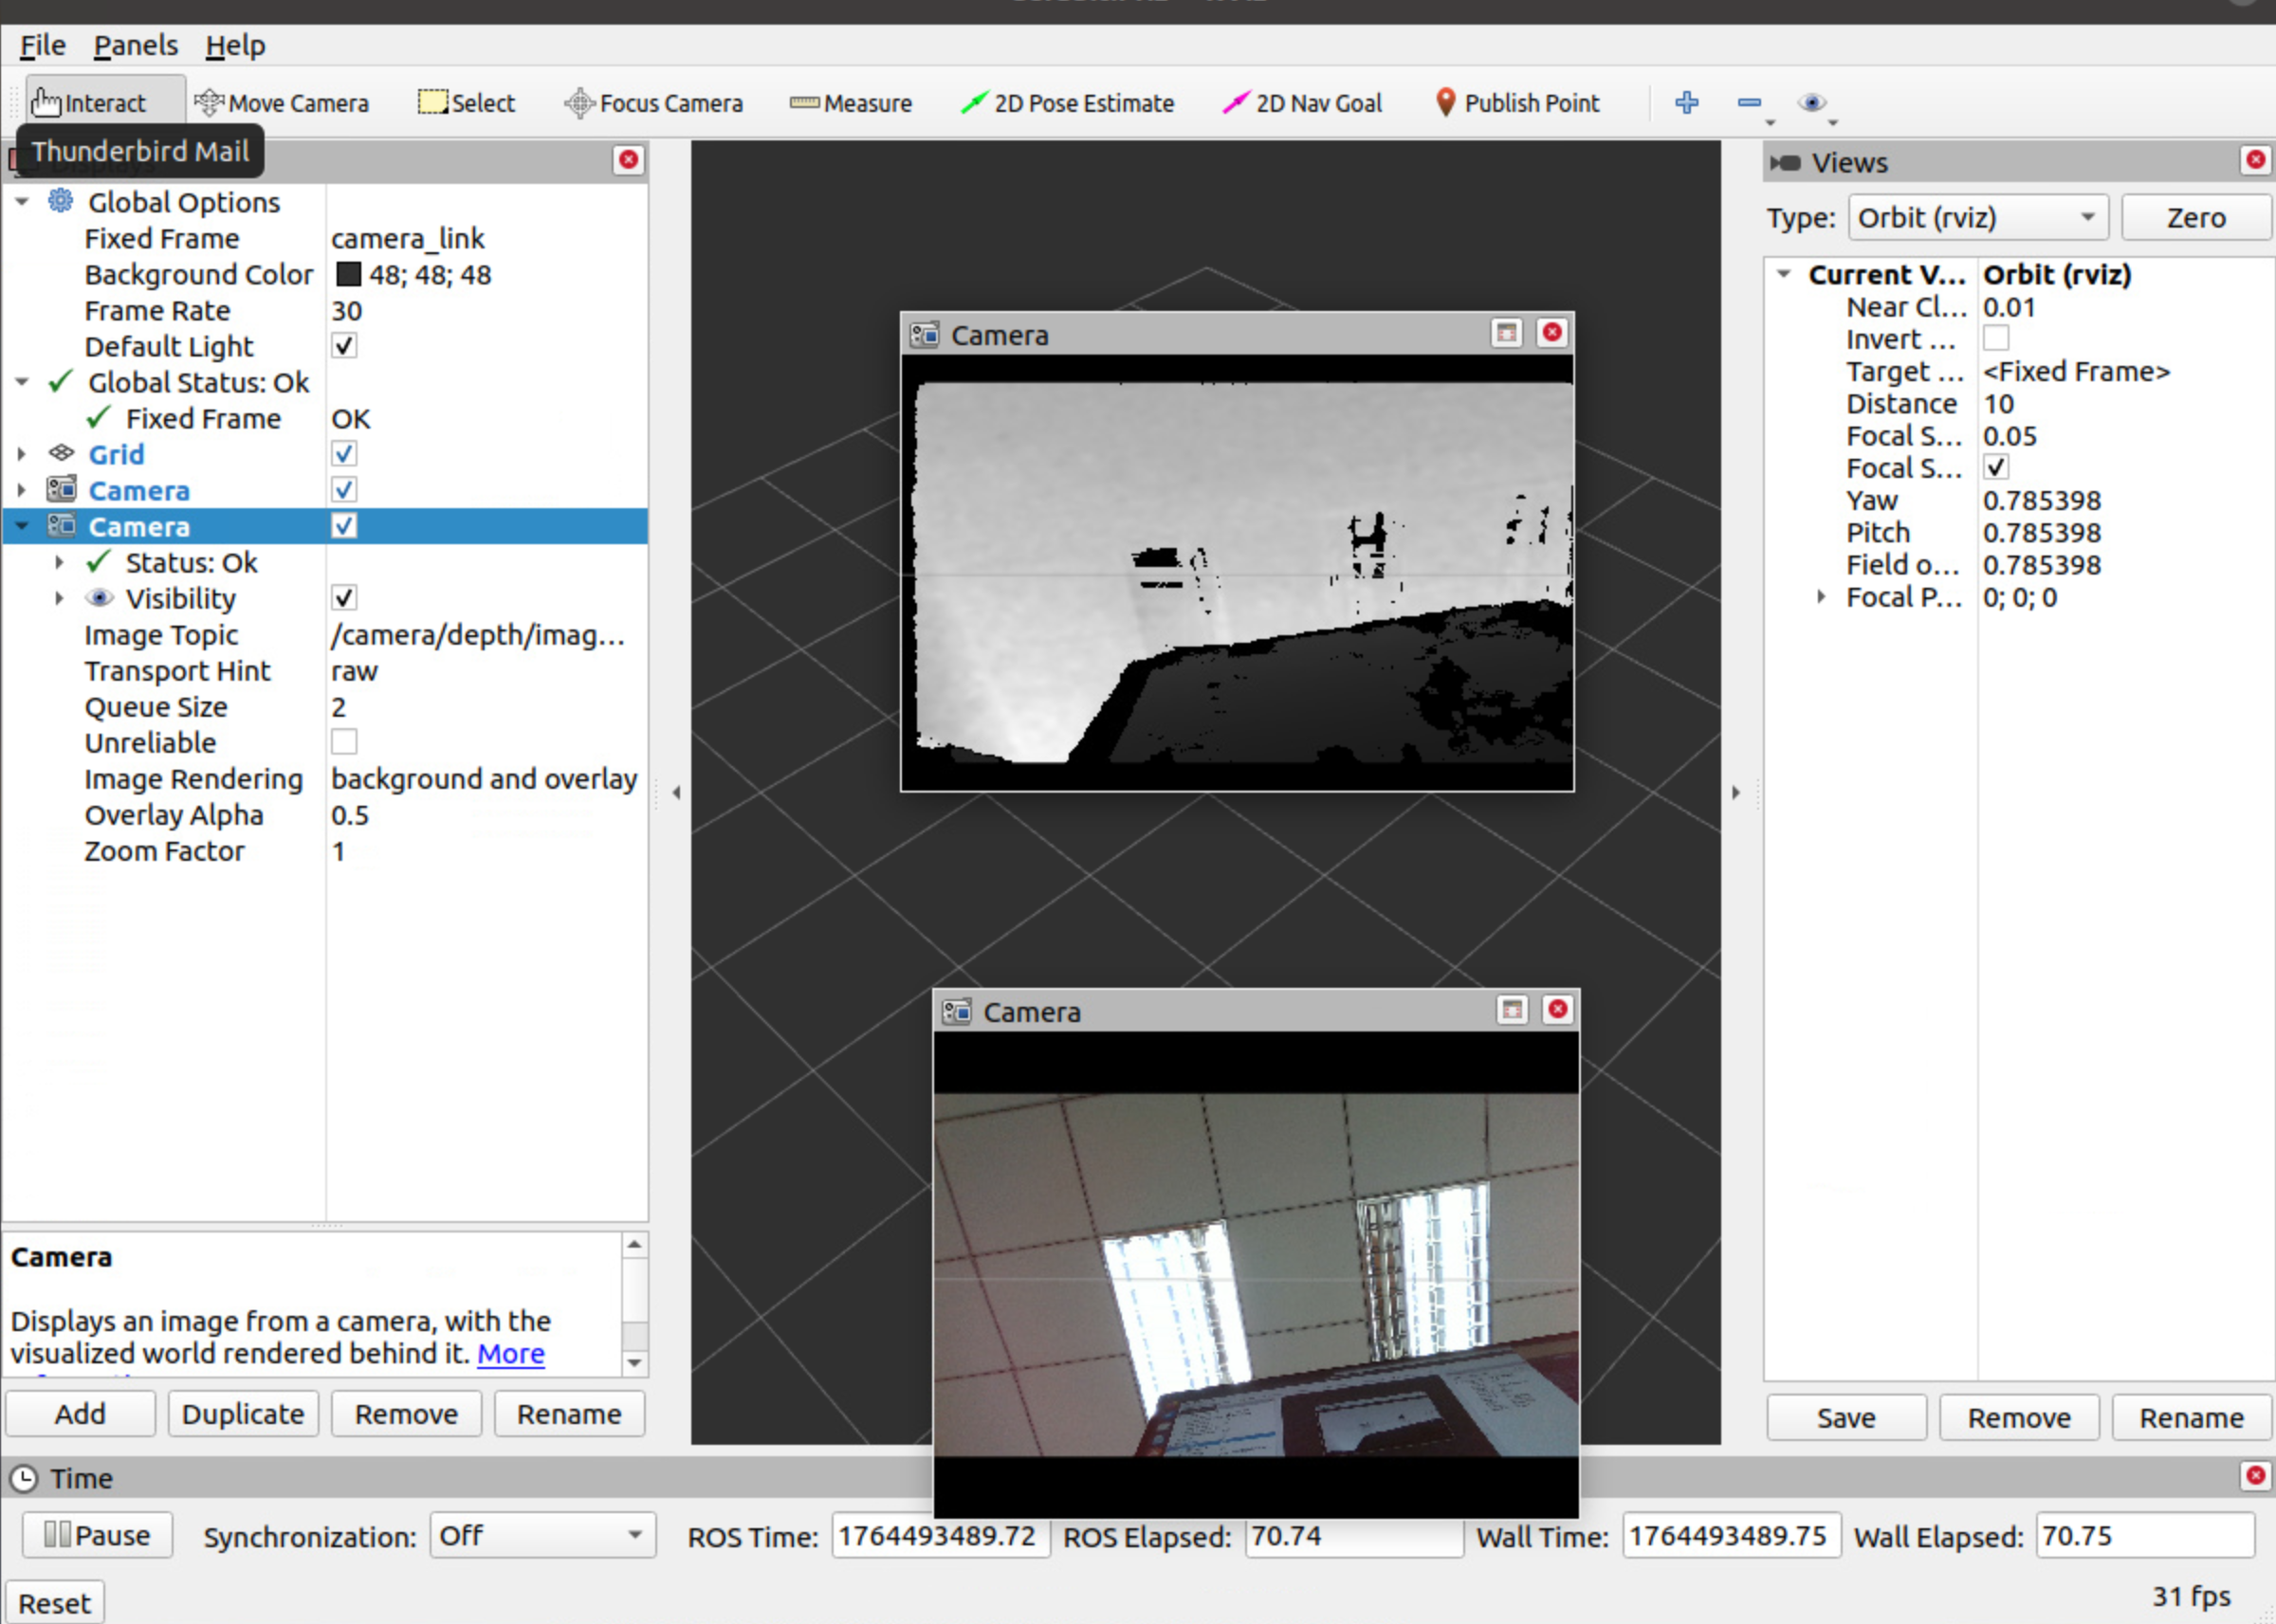
Task: Open the Panels menu
Action: tap(136, 46)
